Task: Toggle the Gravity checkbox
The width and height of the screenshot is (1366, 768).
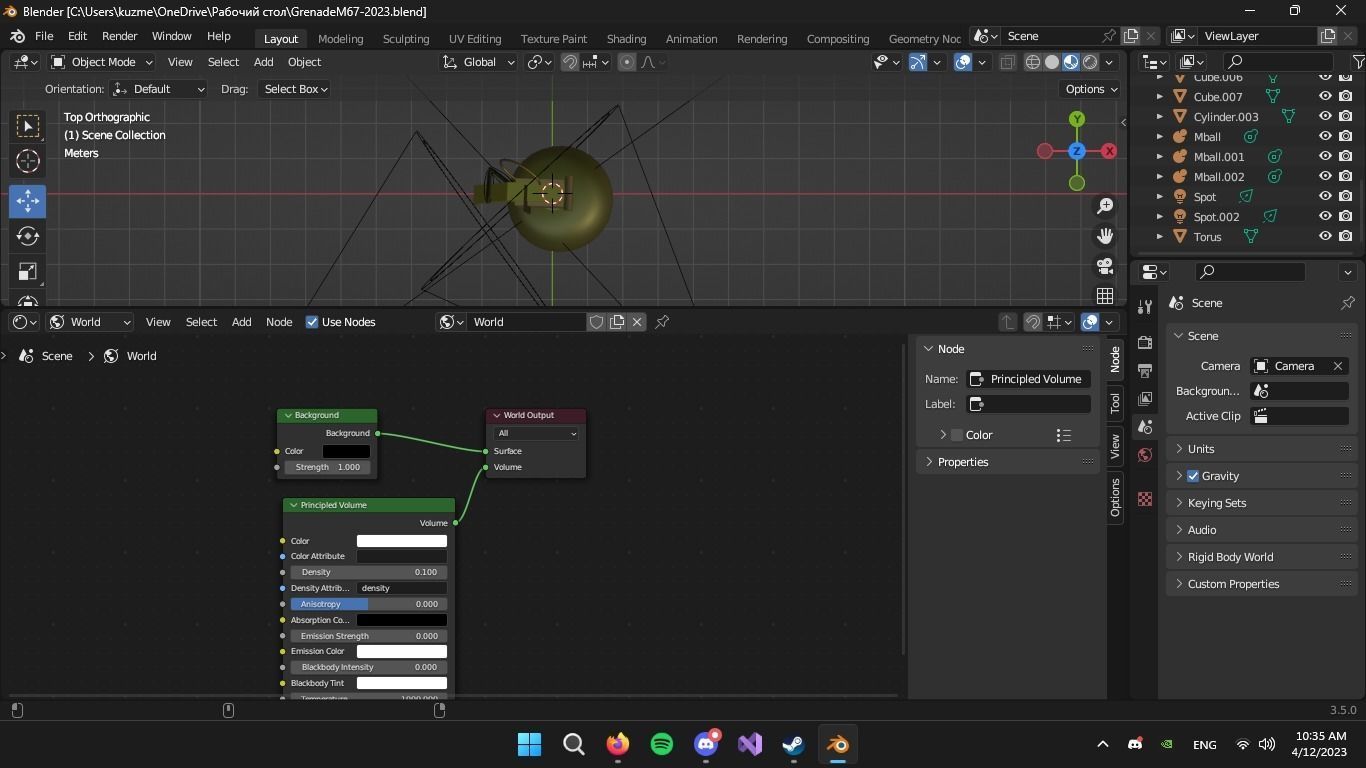Action: tap(1193, 476)
